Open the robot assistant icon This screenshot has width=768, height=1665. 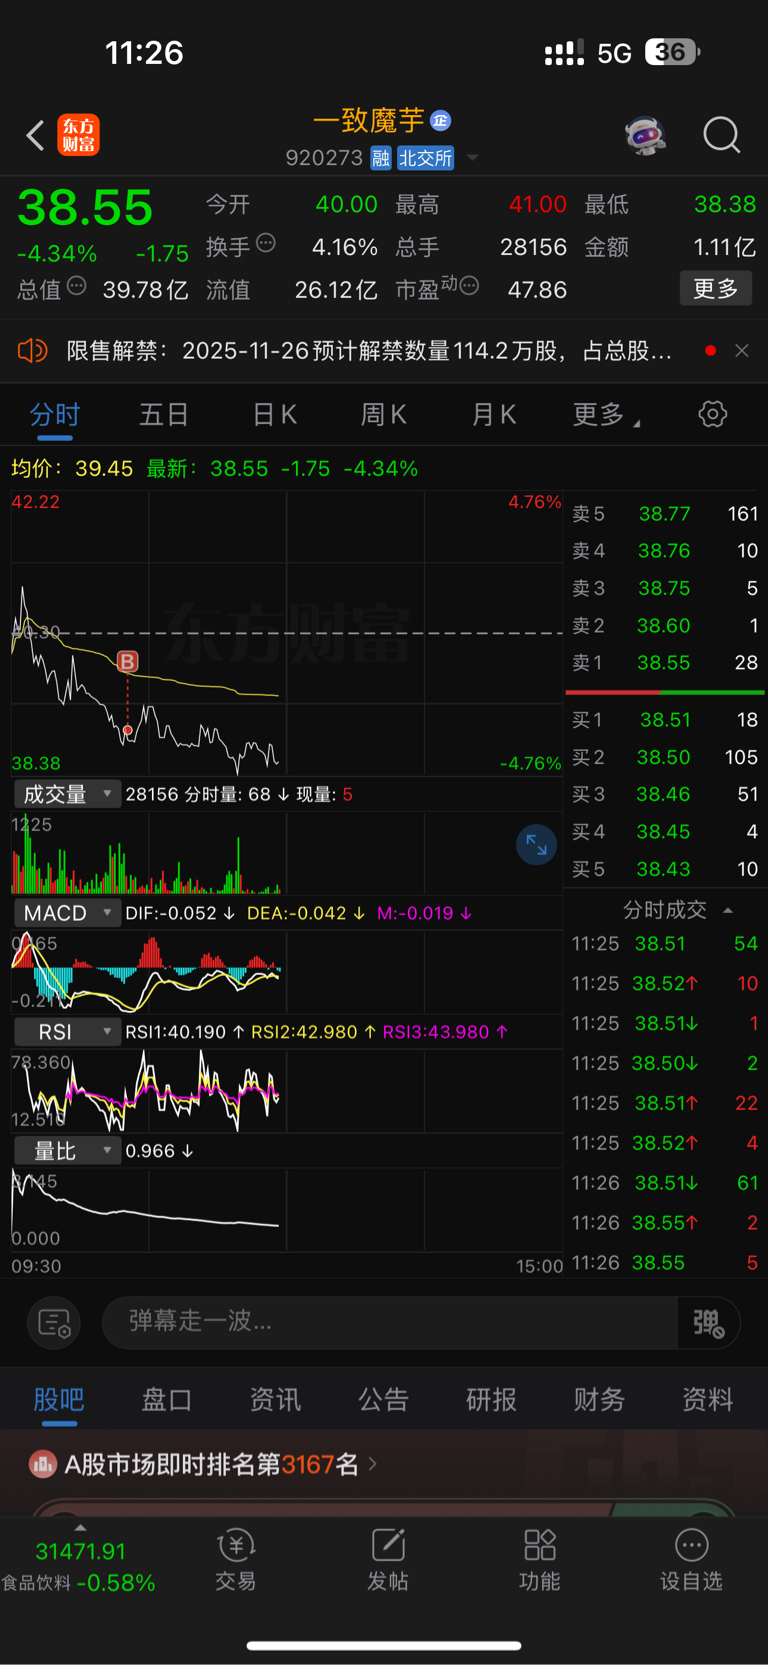[x=646, y=134]
